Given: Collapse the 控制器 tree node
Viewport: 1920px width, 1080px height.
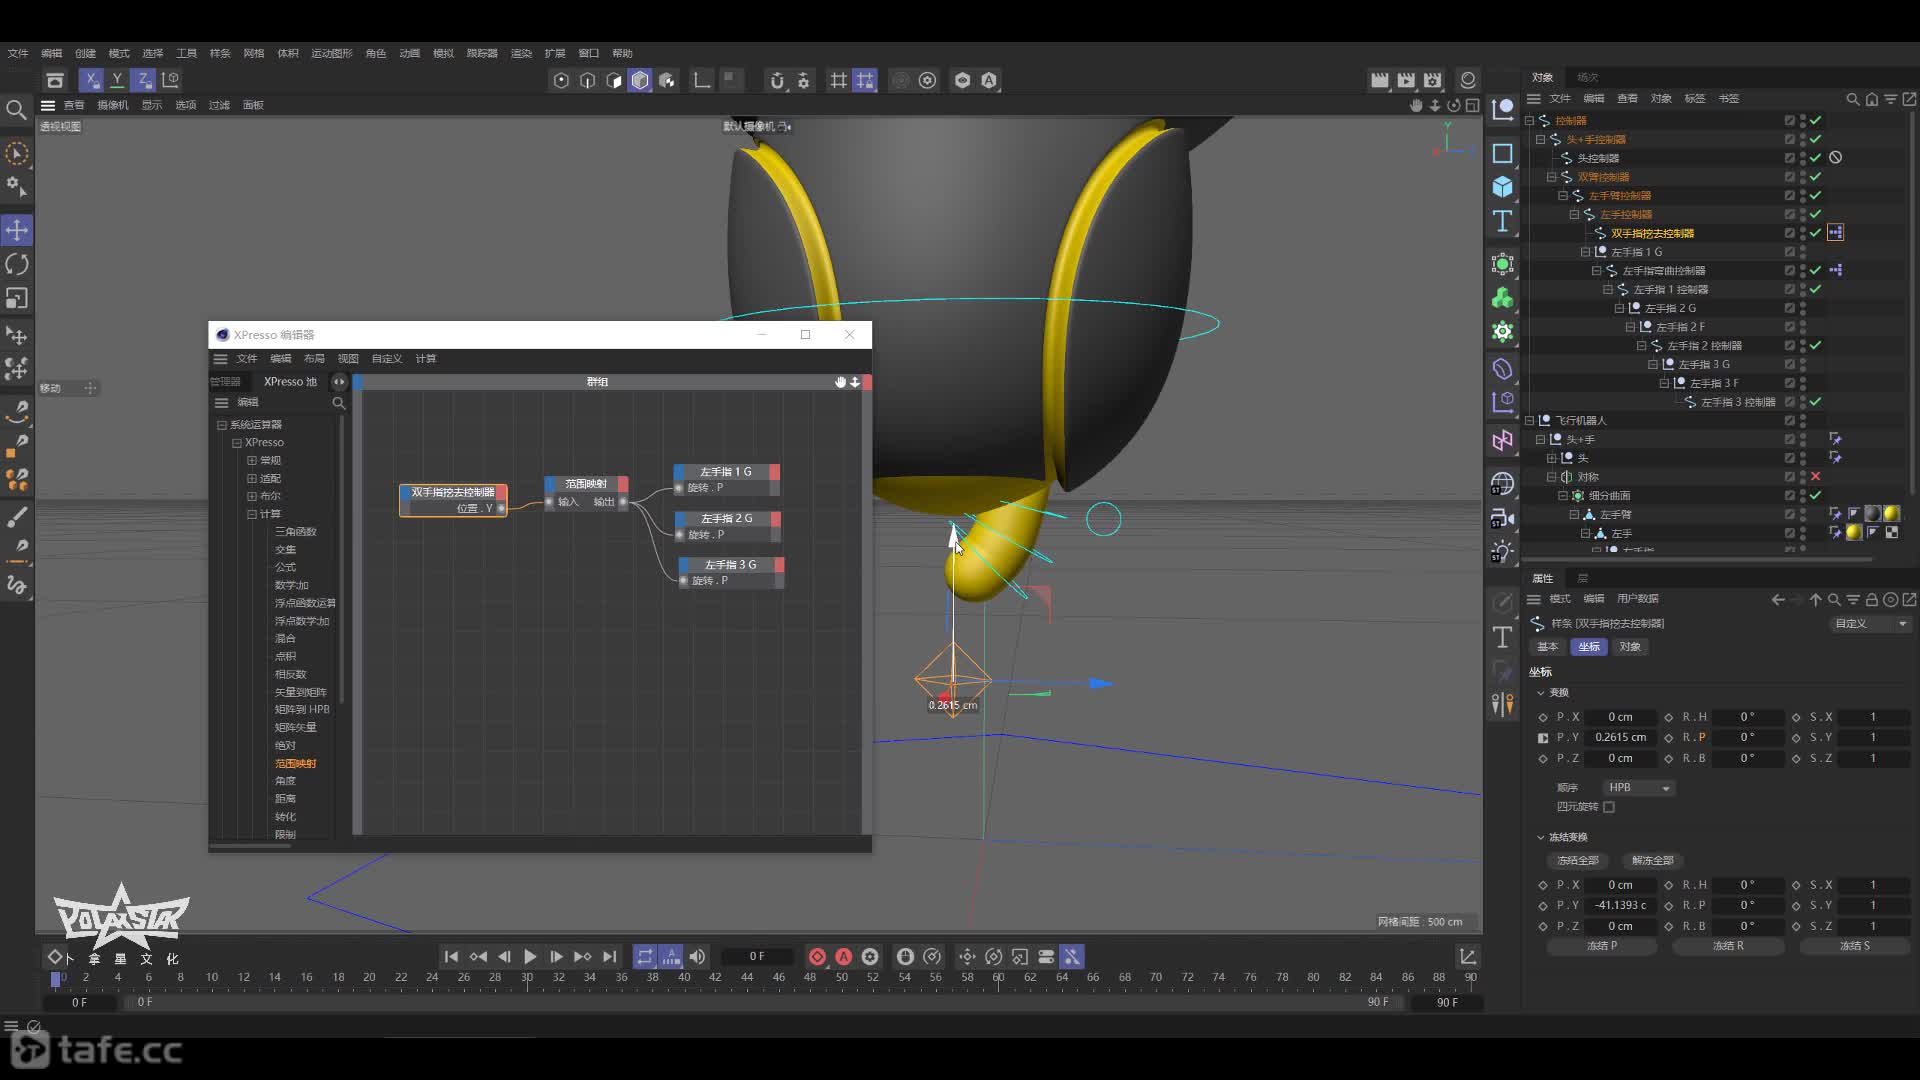Looking at the screenshot, I should [x=1529, y=120].
